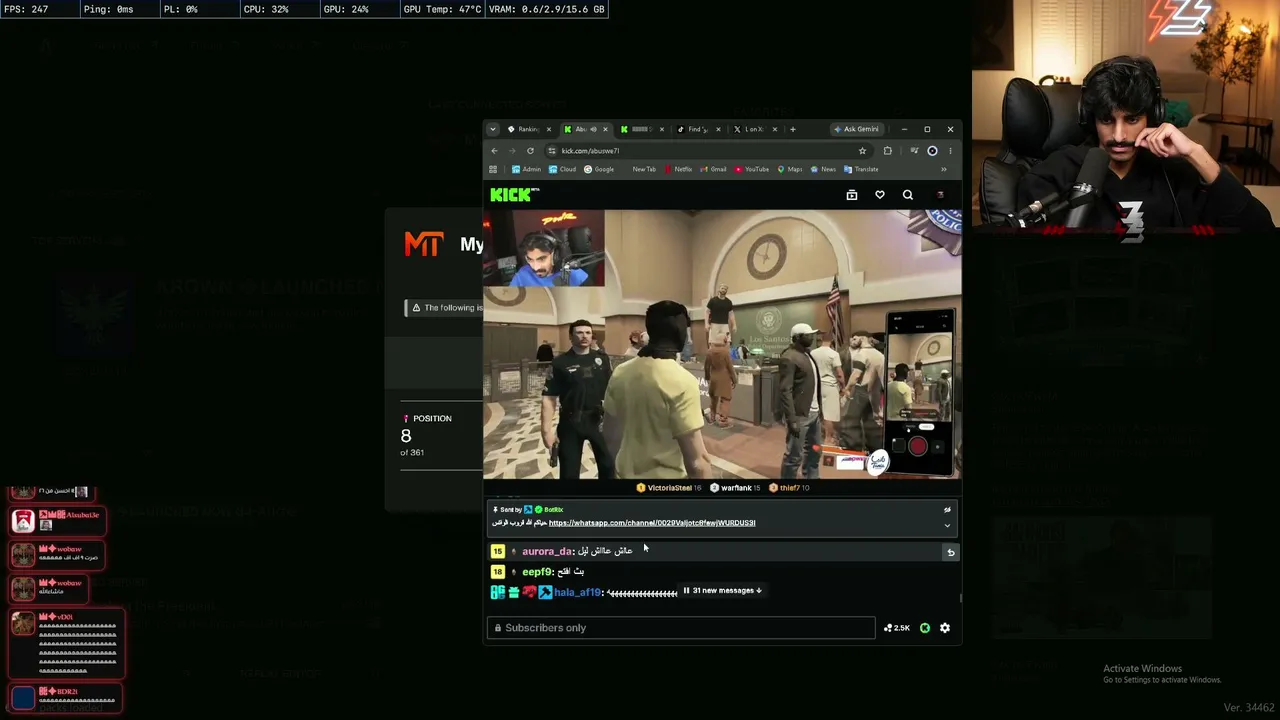Click the Activate Windows notice
This screenshot has height=720, width=1280.
(1162, 674)
